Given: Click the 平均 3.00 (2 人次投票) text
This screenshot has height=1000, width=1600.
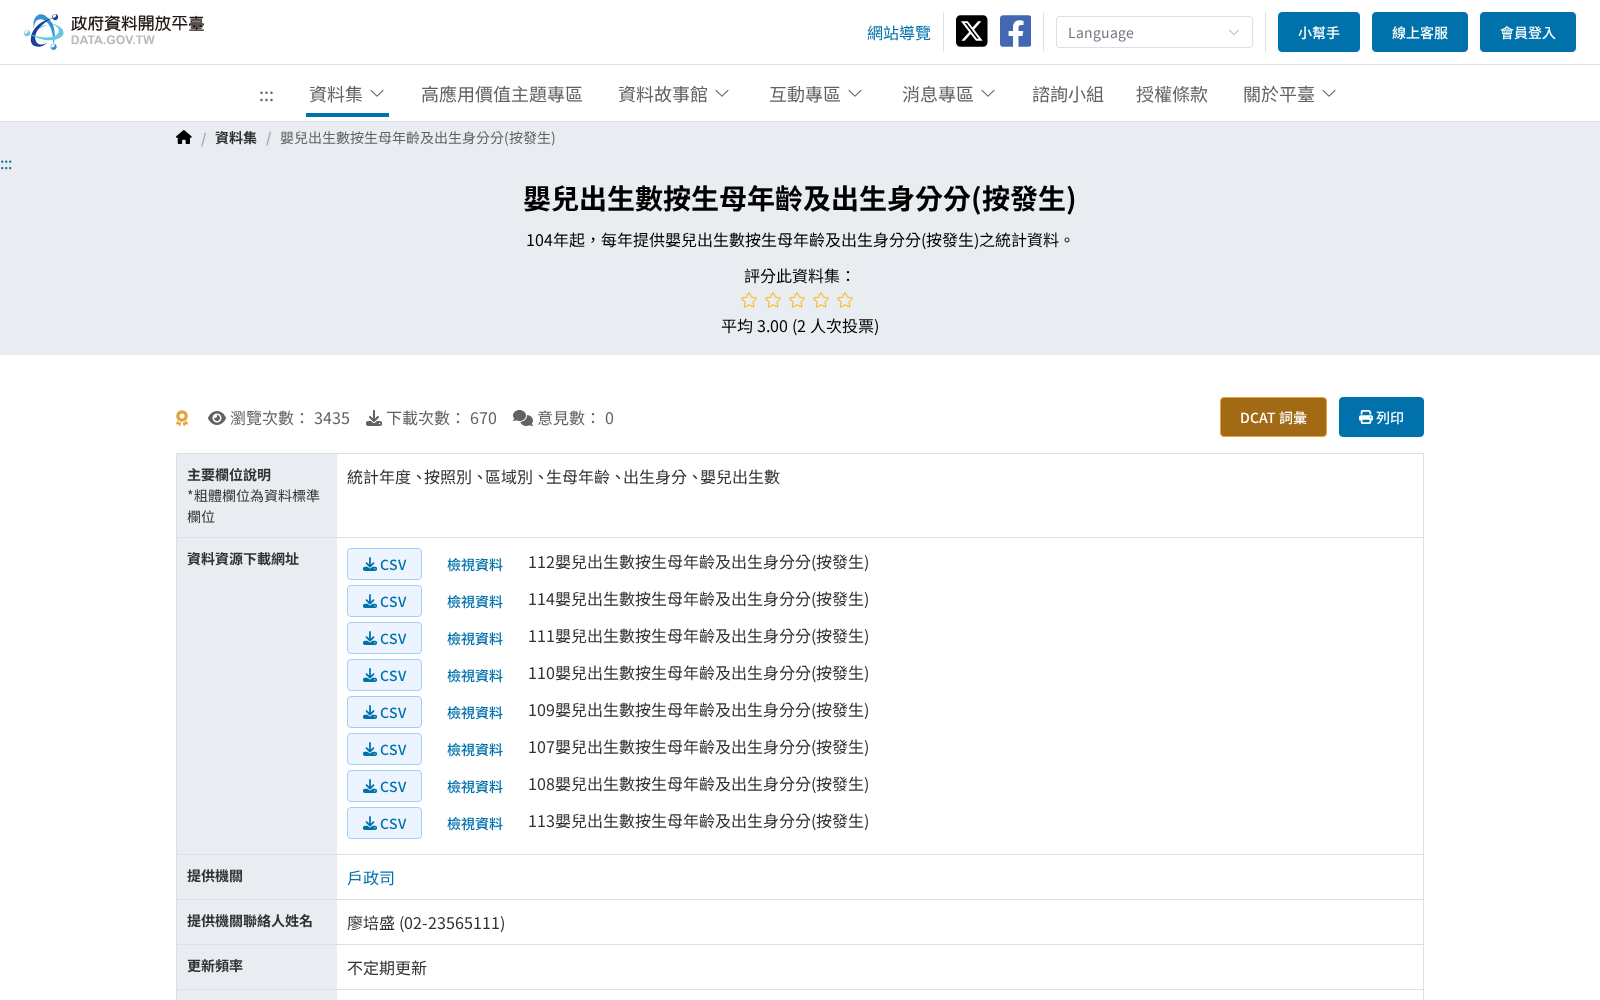Looking at the screenshot, I should [x=800, y=326].
